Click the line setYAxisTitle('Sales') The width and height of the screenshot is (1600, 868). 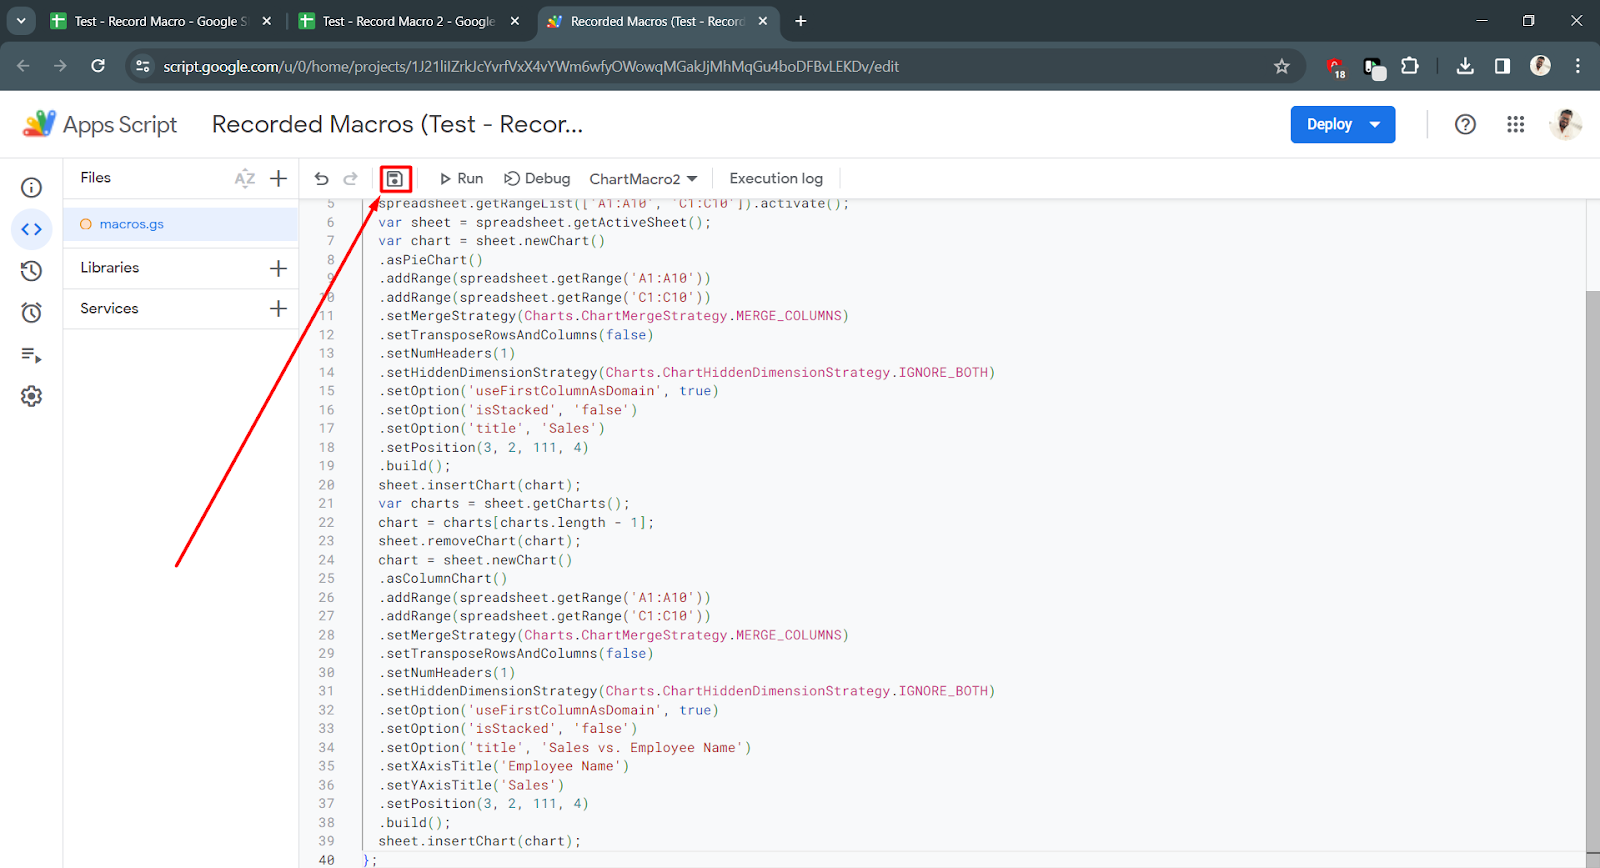tap(471, 786)
